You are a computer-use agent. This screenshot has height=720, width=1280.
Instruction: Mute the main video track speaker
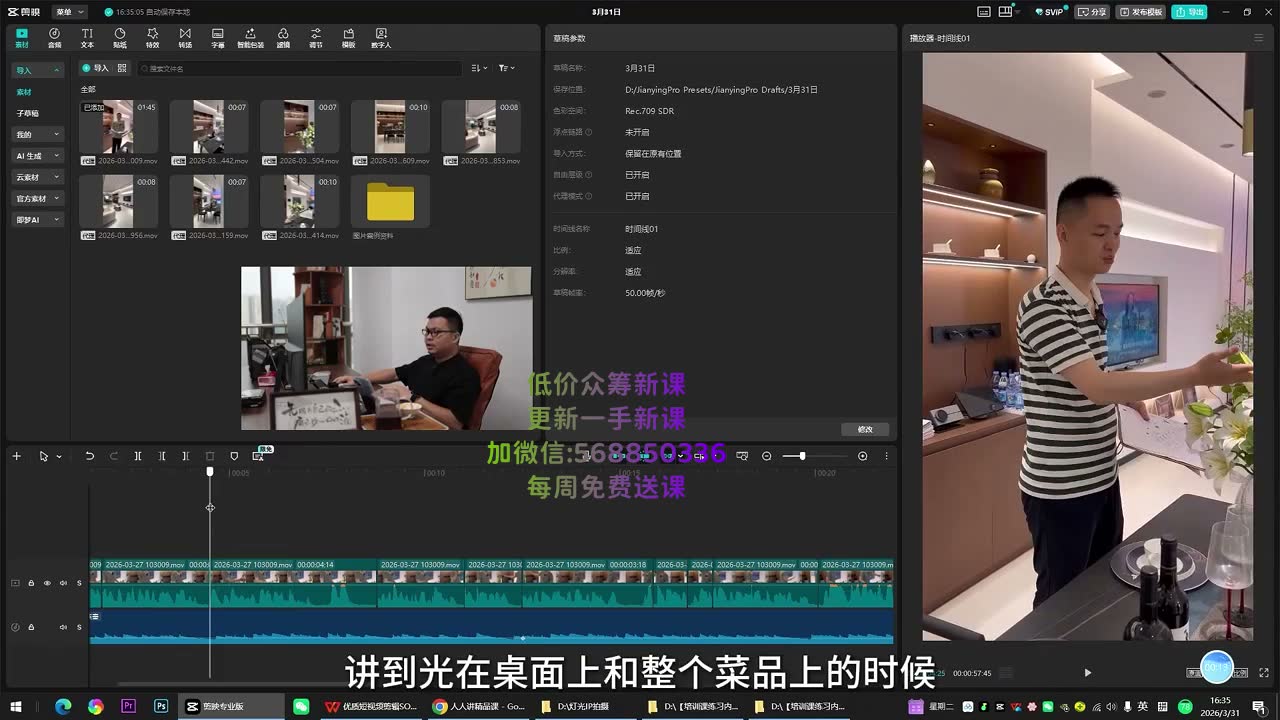(x=63, y=583)
